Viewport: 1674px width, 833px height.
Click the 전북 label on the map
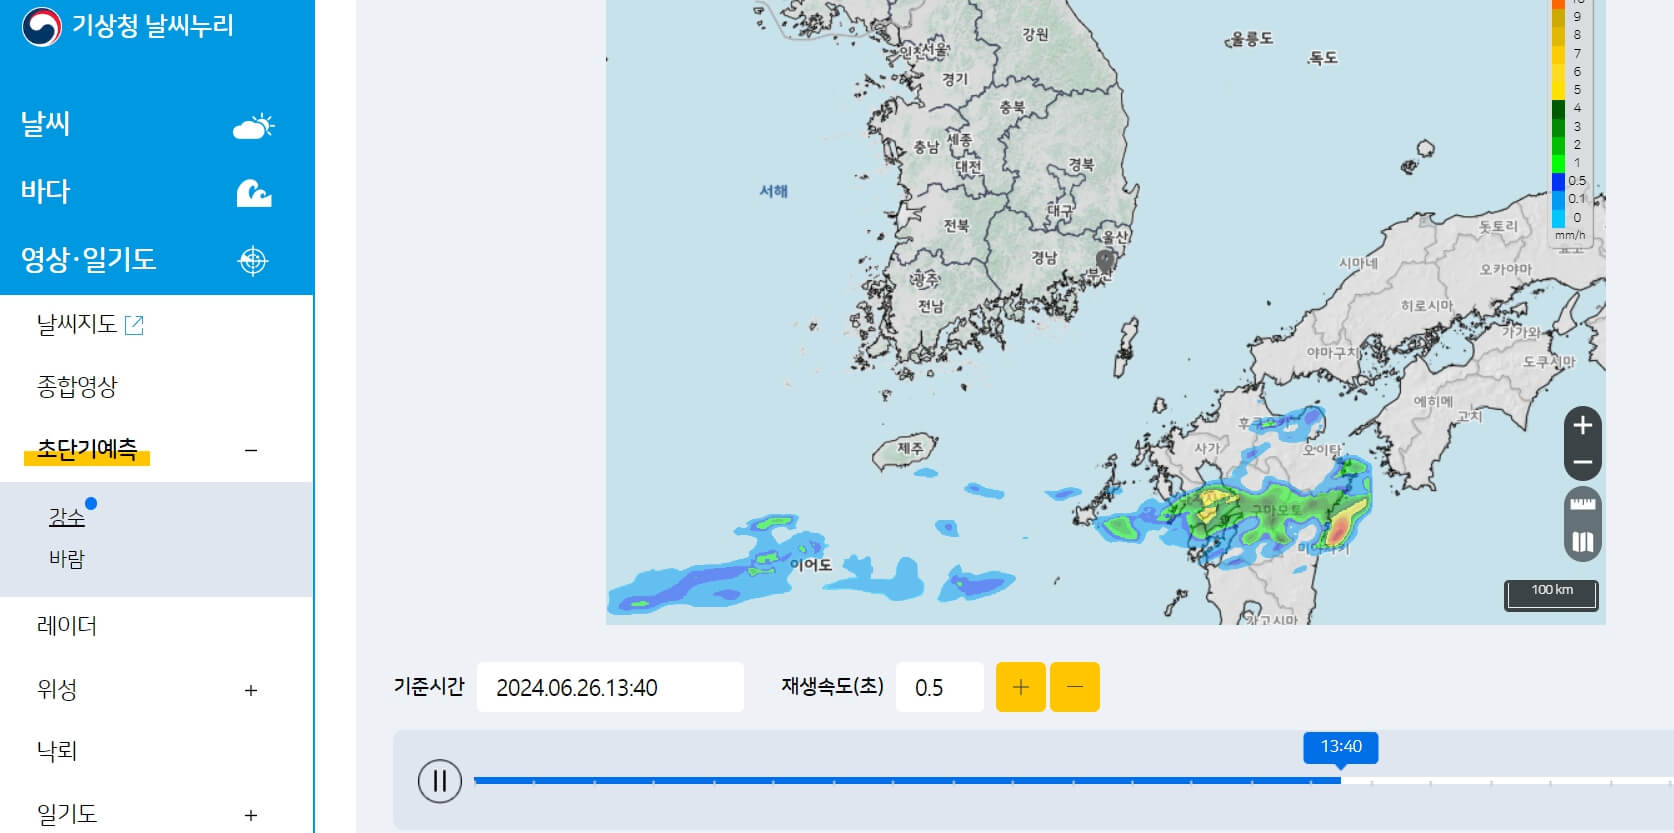tap(956, 226)
